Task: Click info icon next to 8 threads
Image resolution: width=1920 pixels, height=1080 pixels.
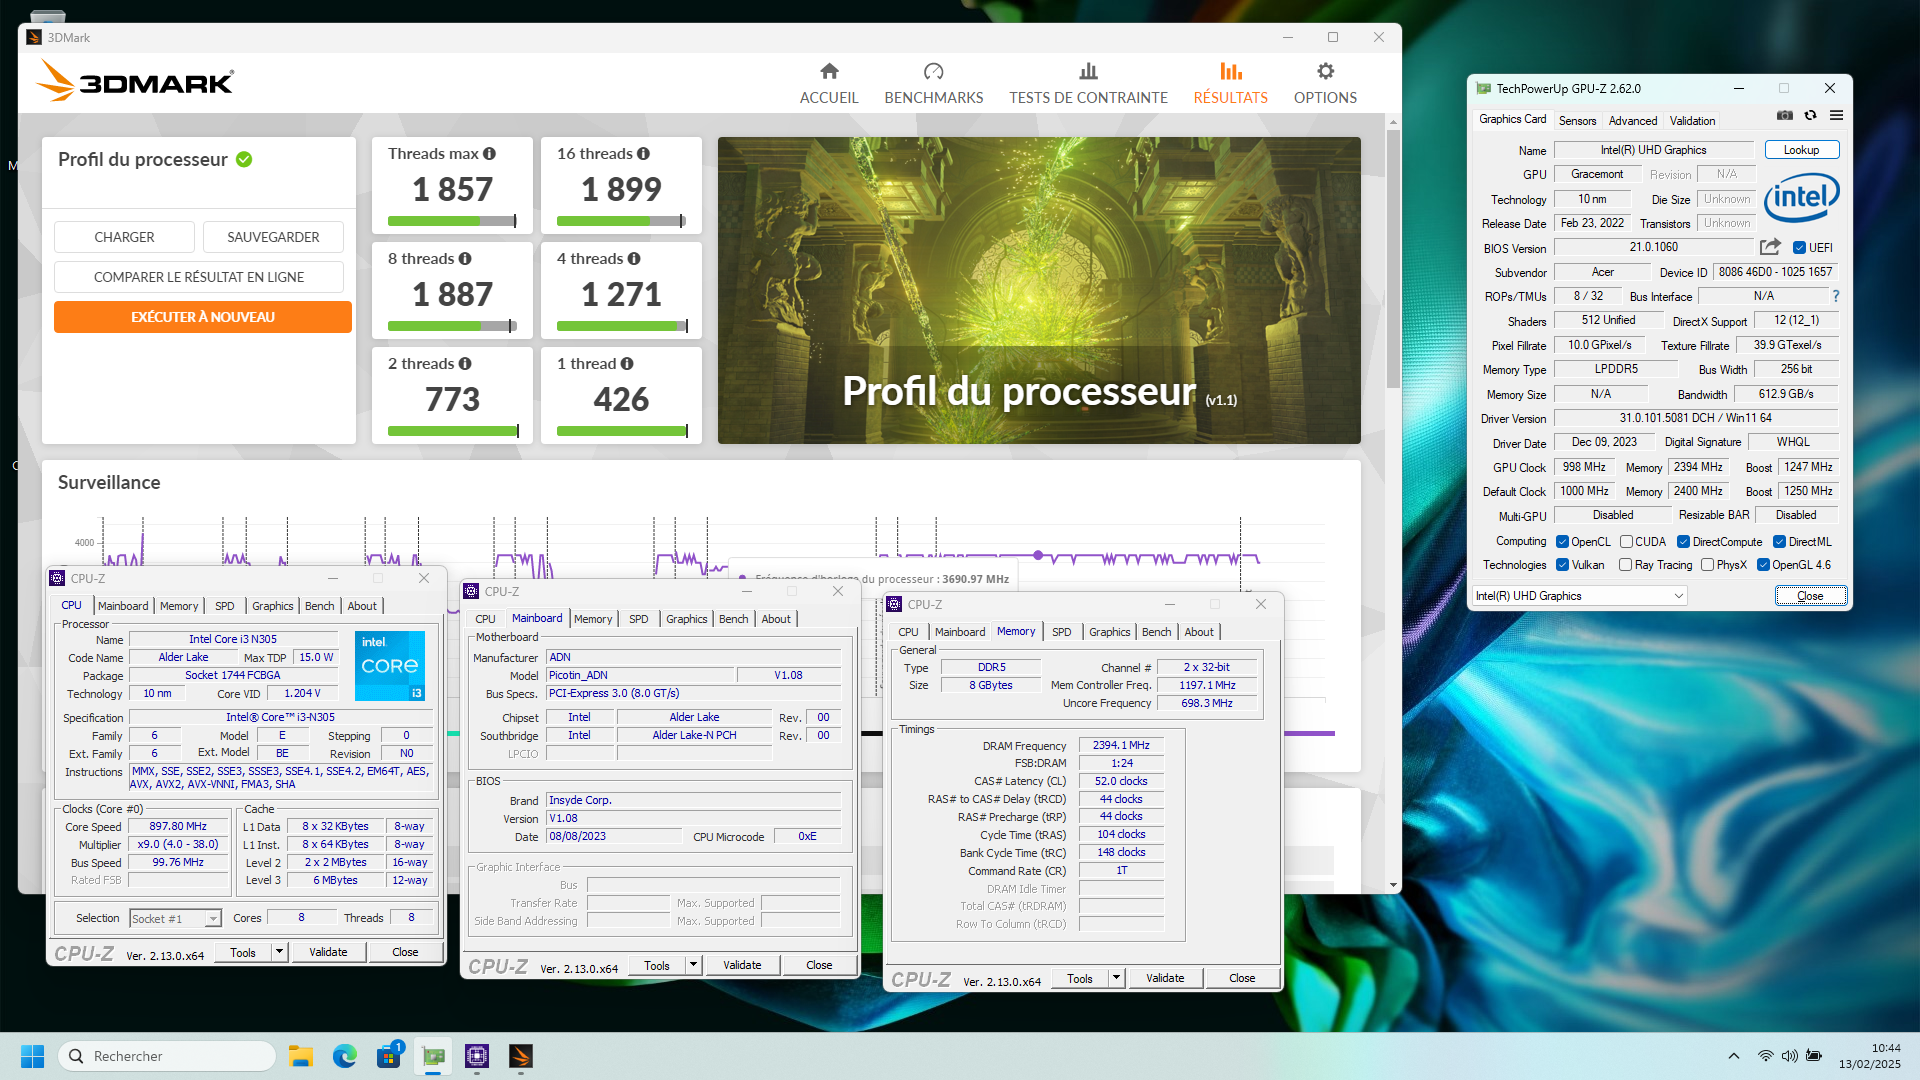Action: tap(465, 259)
